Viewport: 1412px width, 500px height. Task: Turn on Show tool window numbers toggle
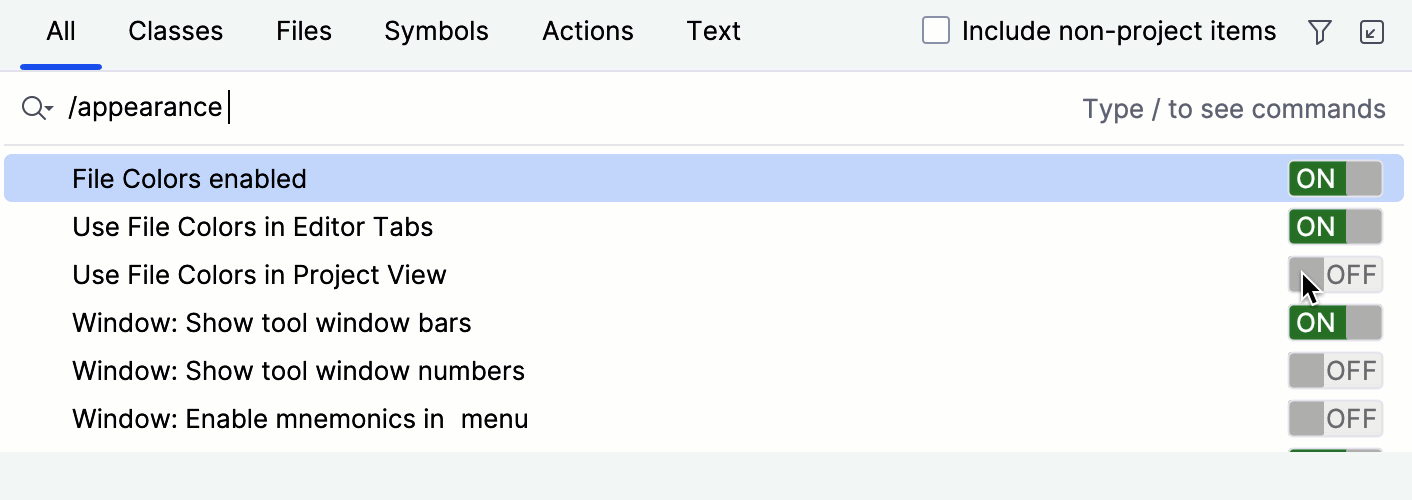pos(1336,371)
